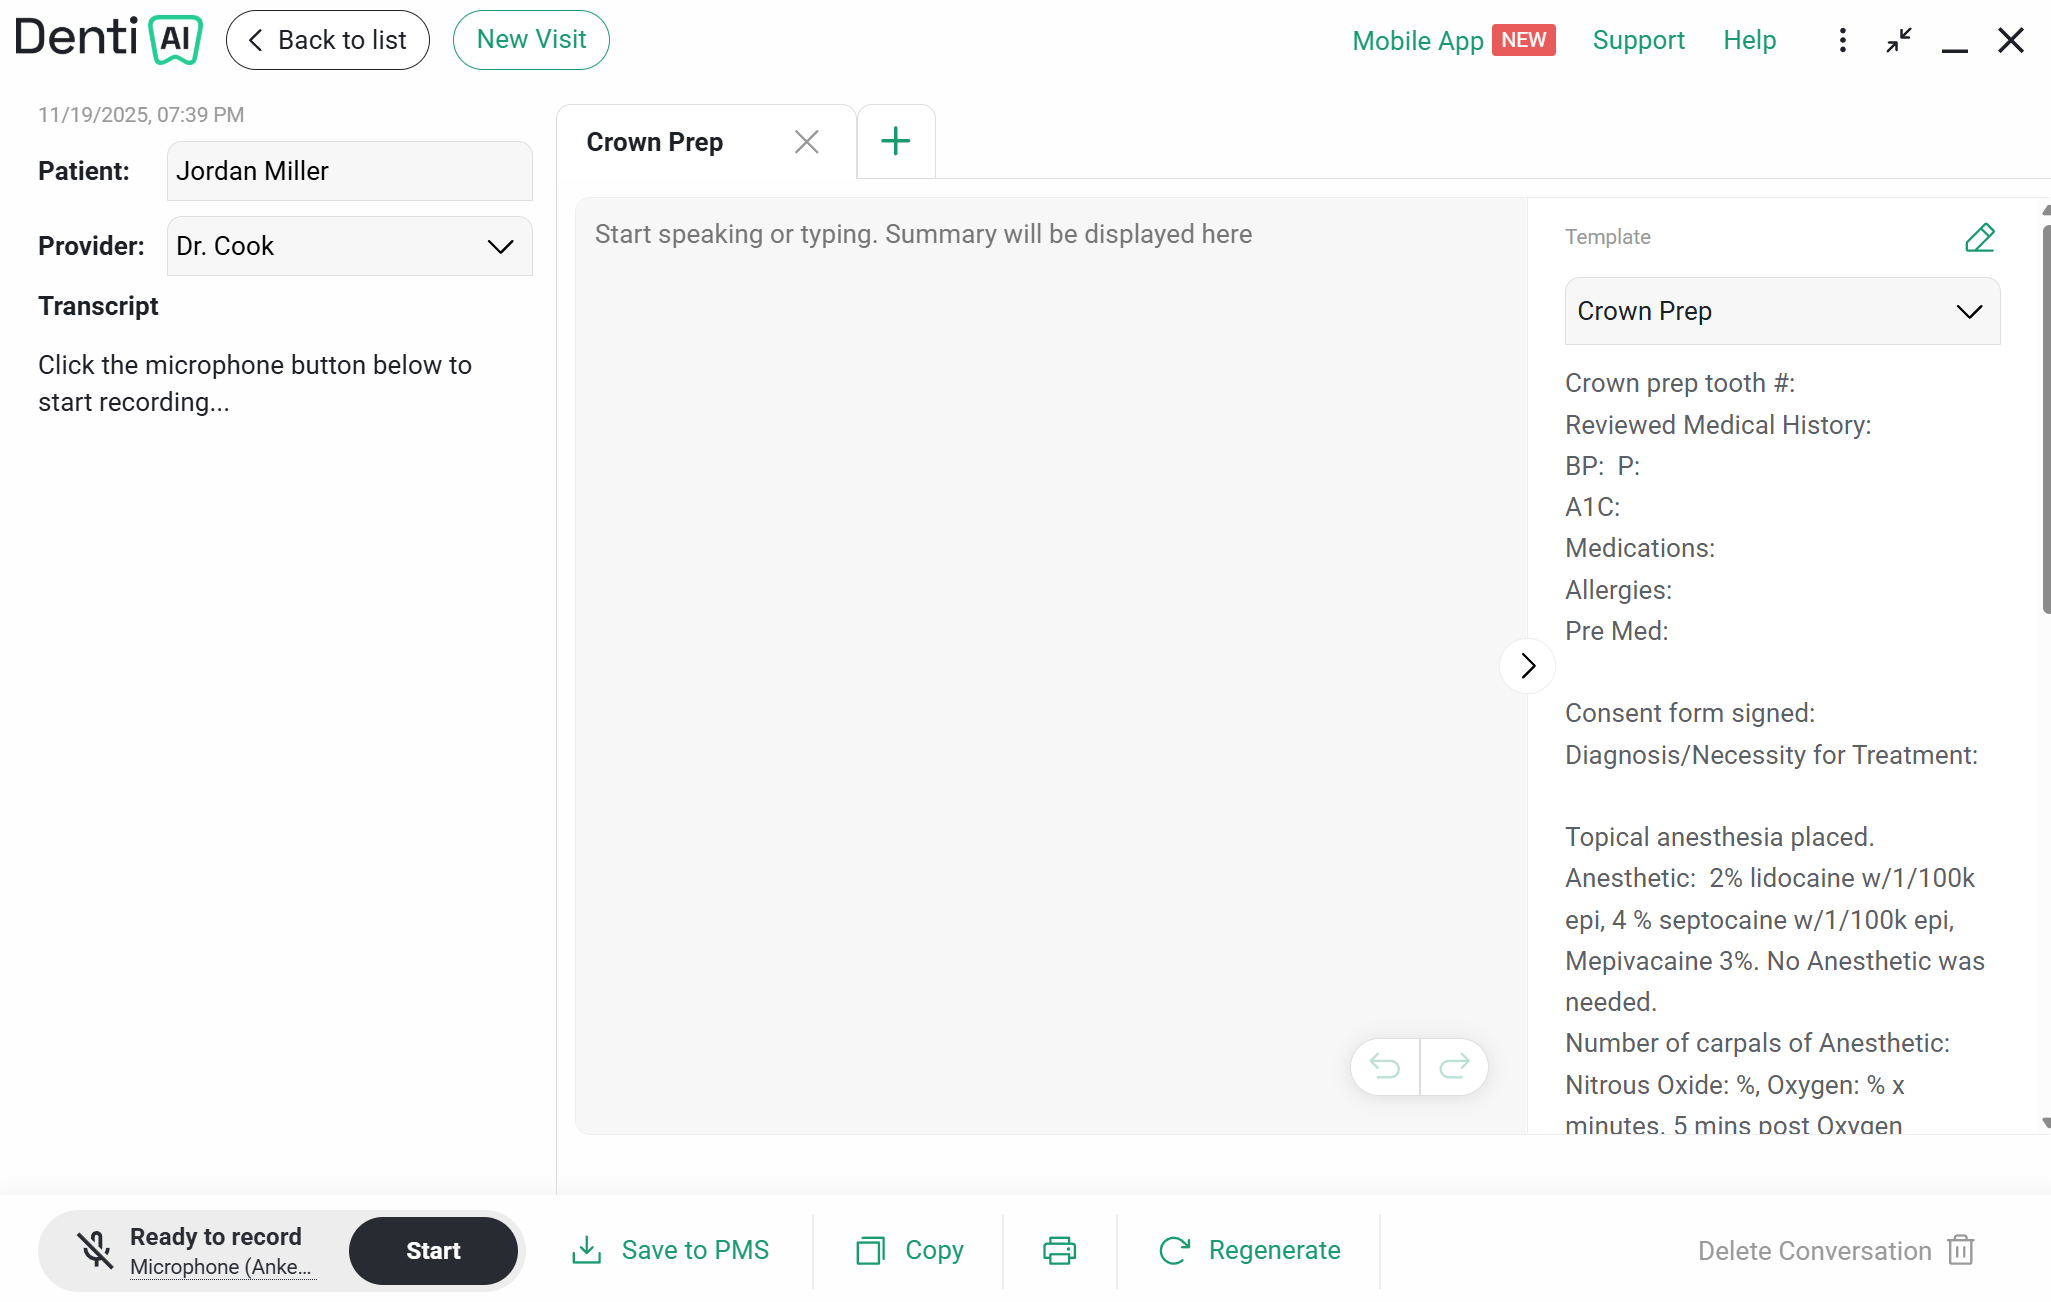Open the Provider dropdown showing Dr. Cook

(x=350, y=246)
